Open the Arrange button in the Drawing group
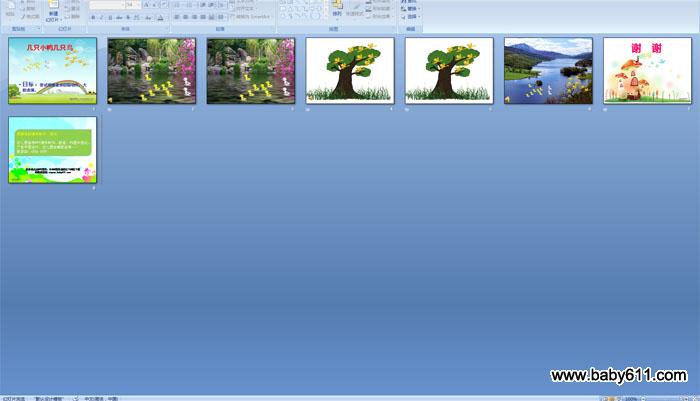 pos(337,9)
